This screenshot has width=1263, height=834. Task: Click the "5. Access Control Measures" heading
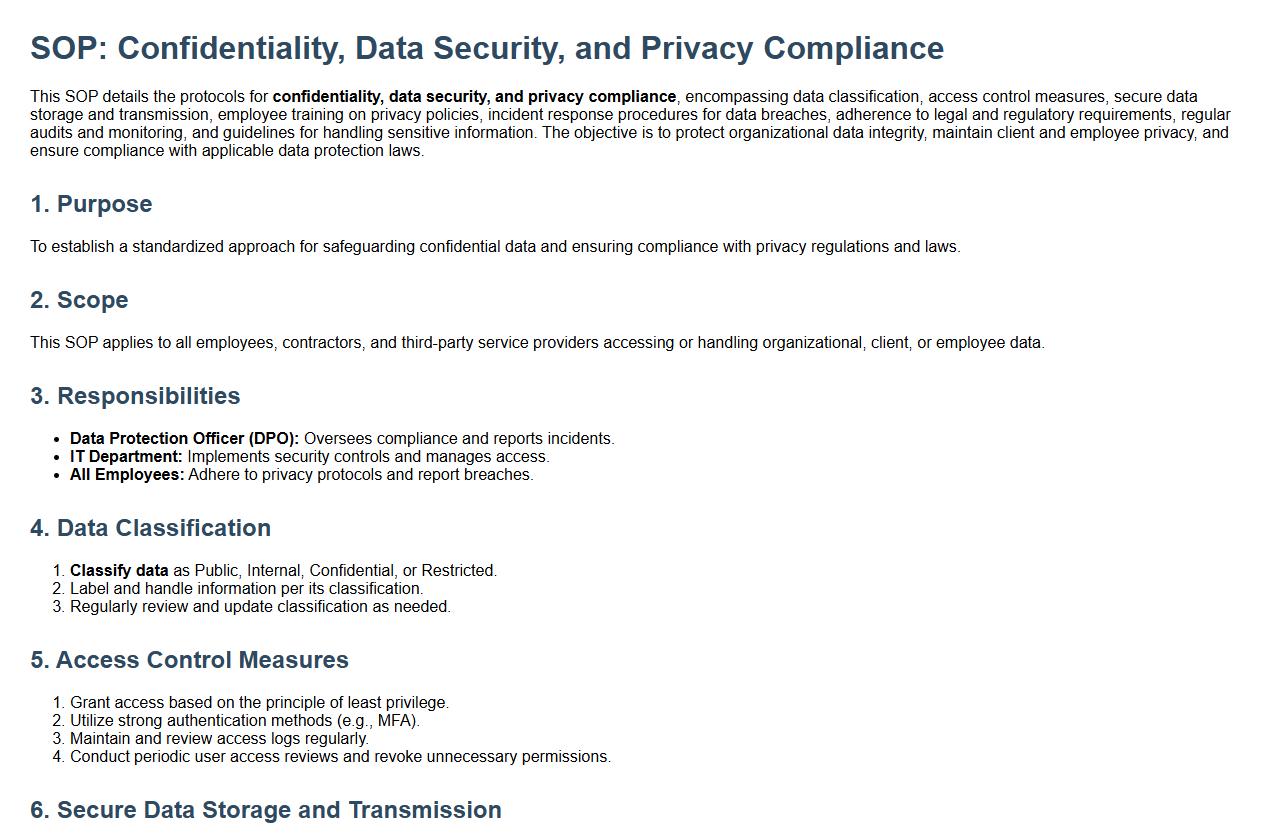tap(189, 660)
